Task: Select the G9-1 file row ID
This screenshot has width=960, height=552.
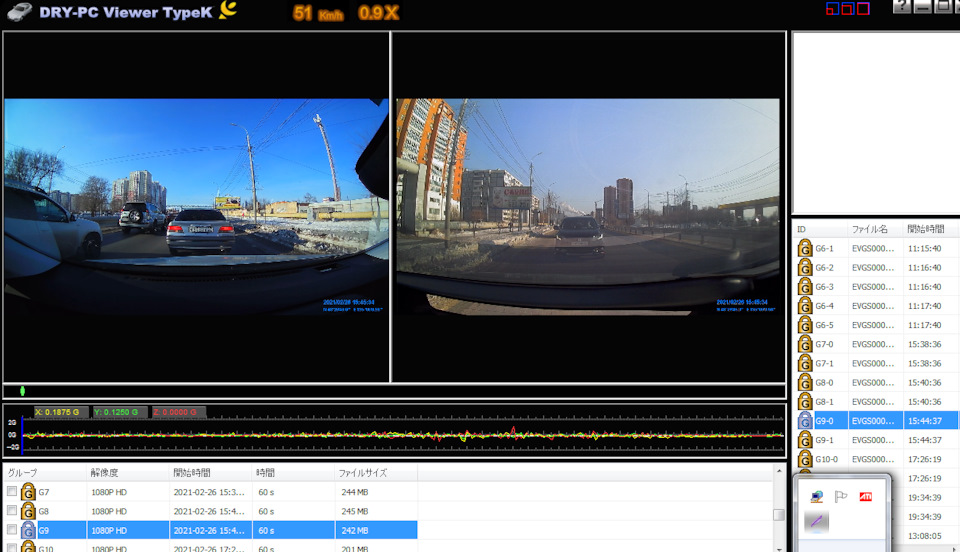Action: pyautogui.click(x=824, y=440)
